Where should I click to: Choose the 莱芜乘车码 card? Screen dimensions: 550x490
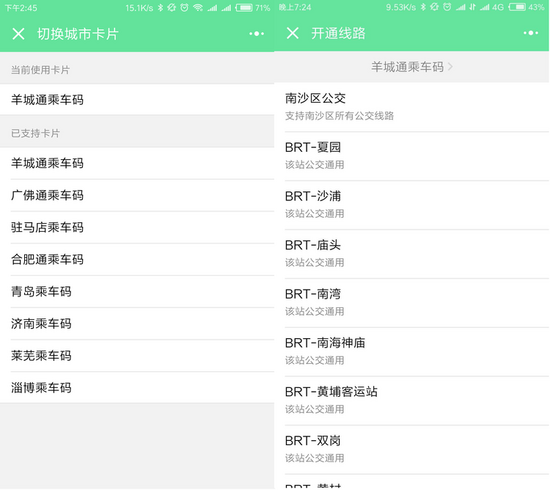point(137,356)
